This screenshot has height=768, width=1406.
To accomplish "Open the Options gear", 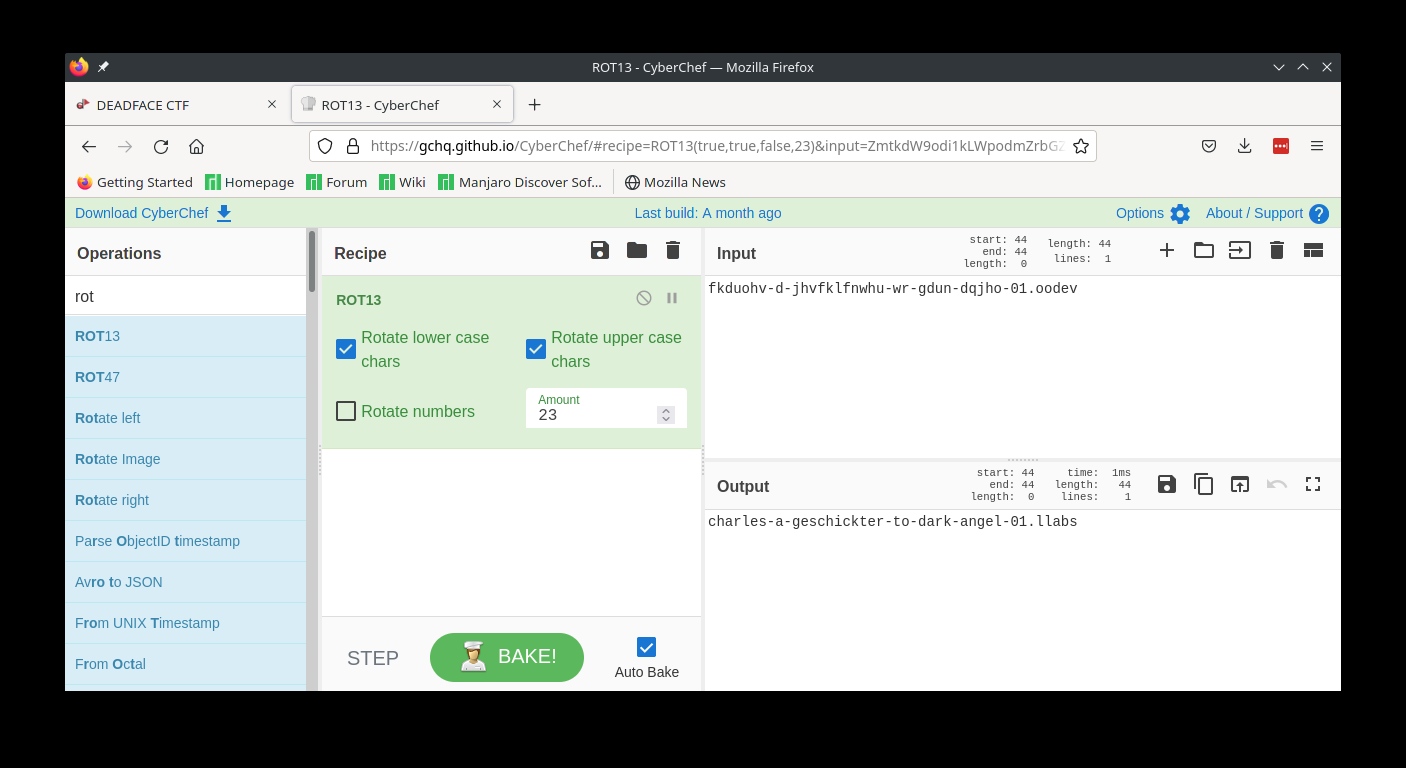I will coord(1180,213).
